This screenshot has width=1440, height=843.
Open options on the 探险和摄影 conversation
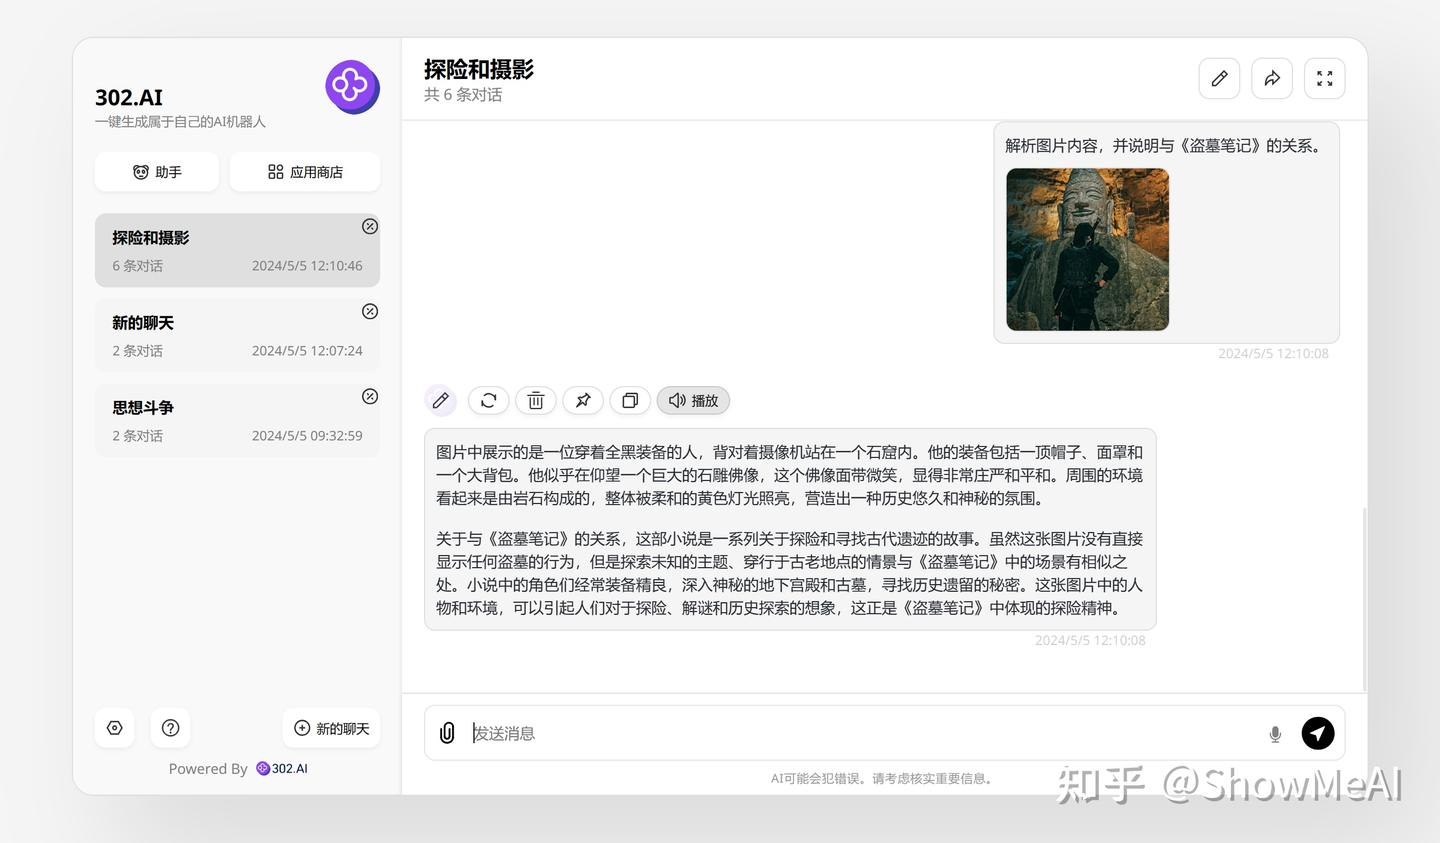[x=369, y=226]
